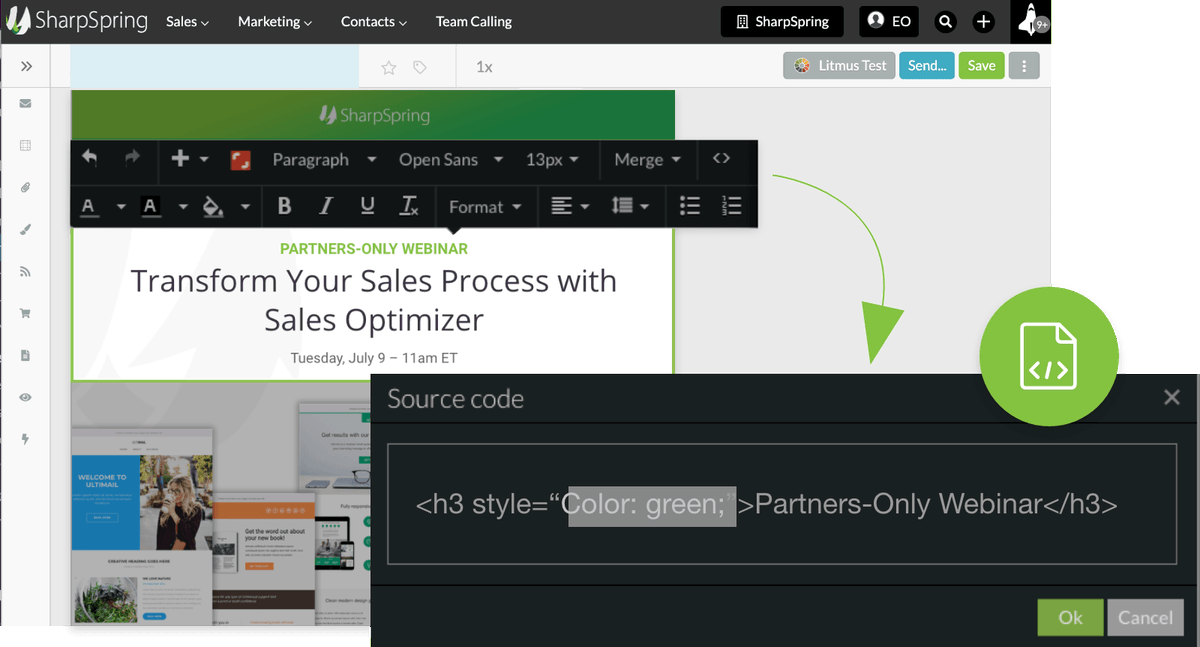Open the shopping cart icon in sidebar
Image resolution: width=1200 pixels, height=647 pixels.
25,313
